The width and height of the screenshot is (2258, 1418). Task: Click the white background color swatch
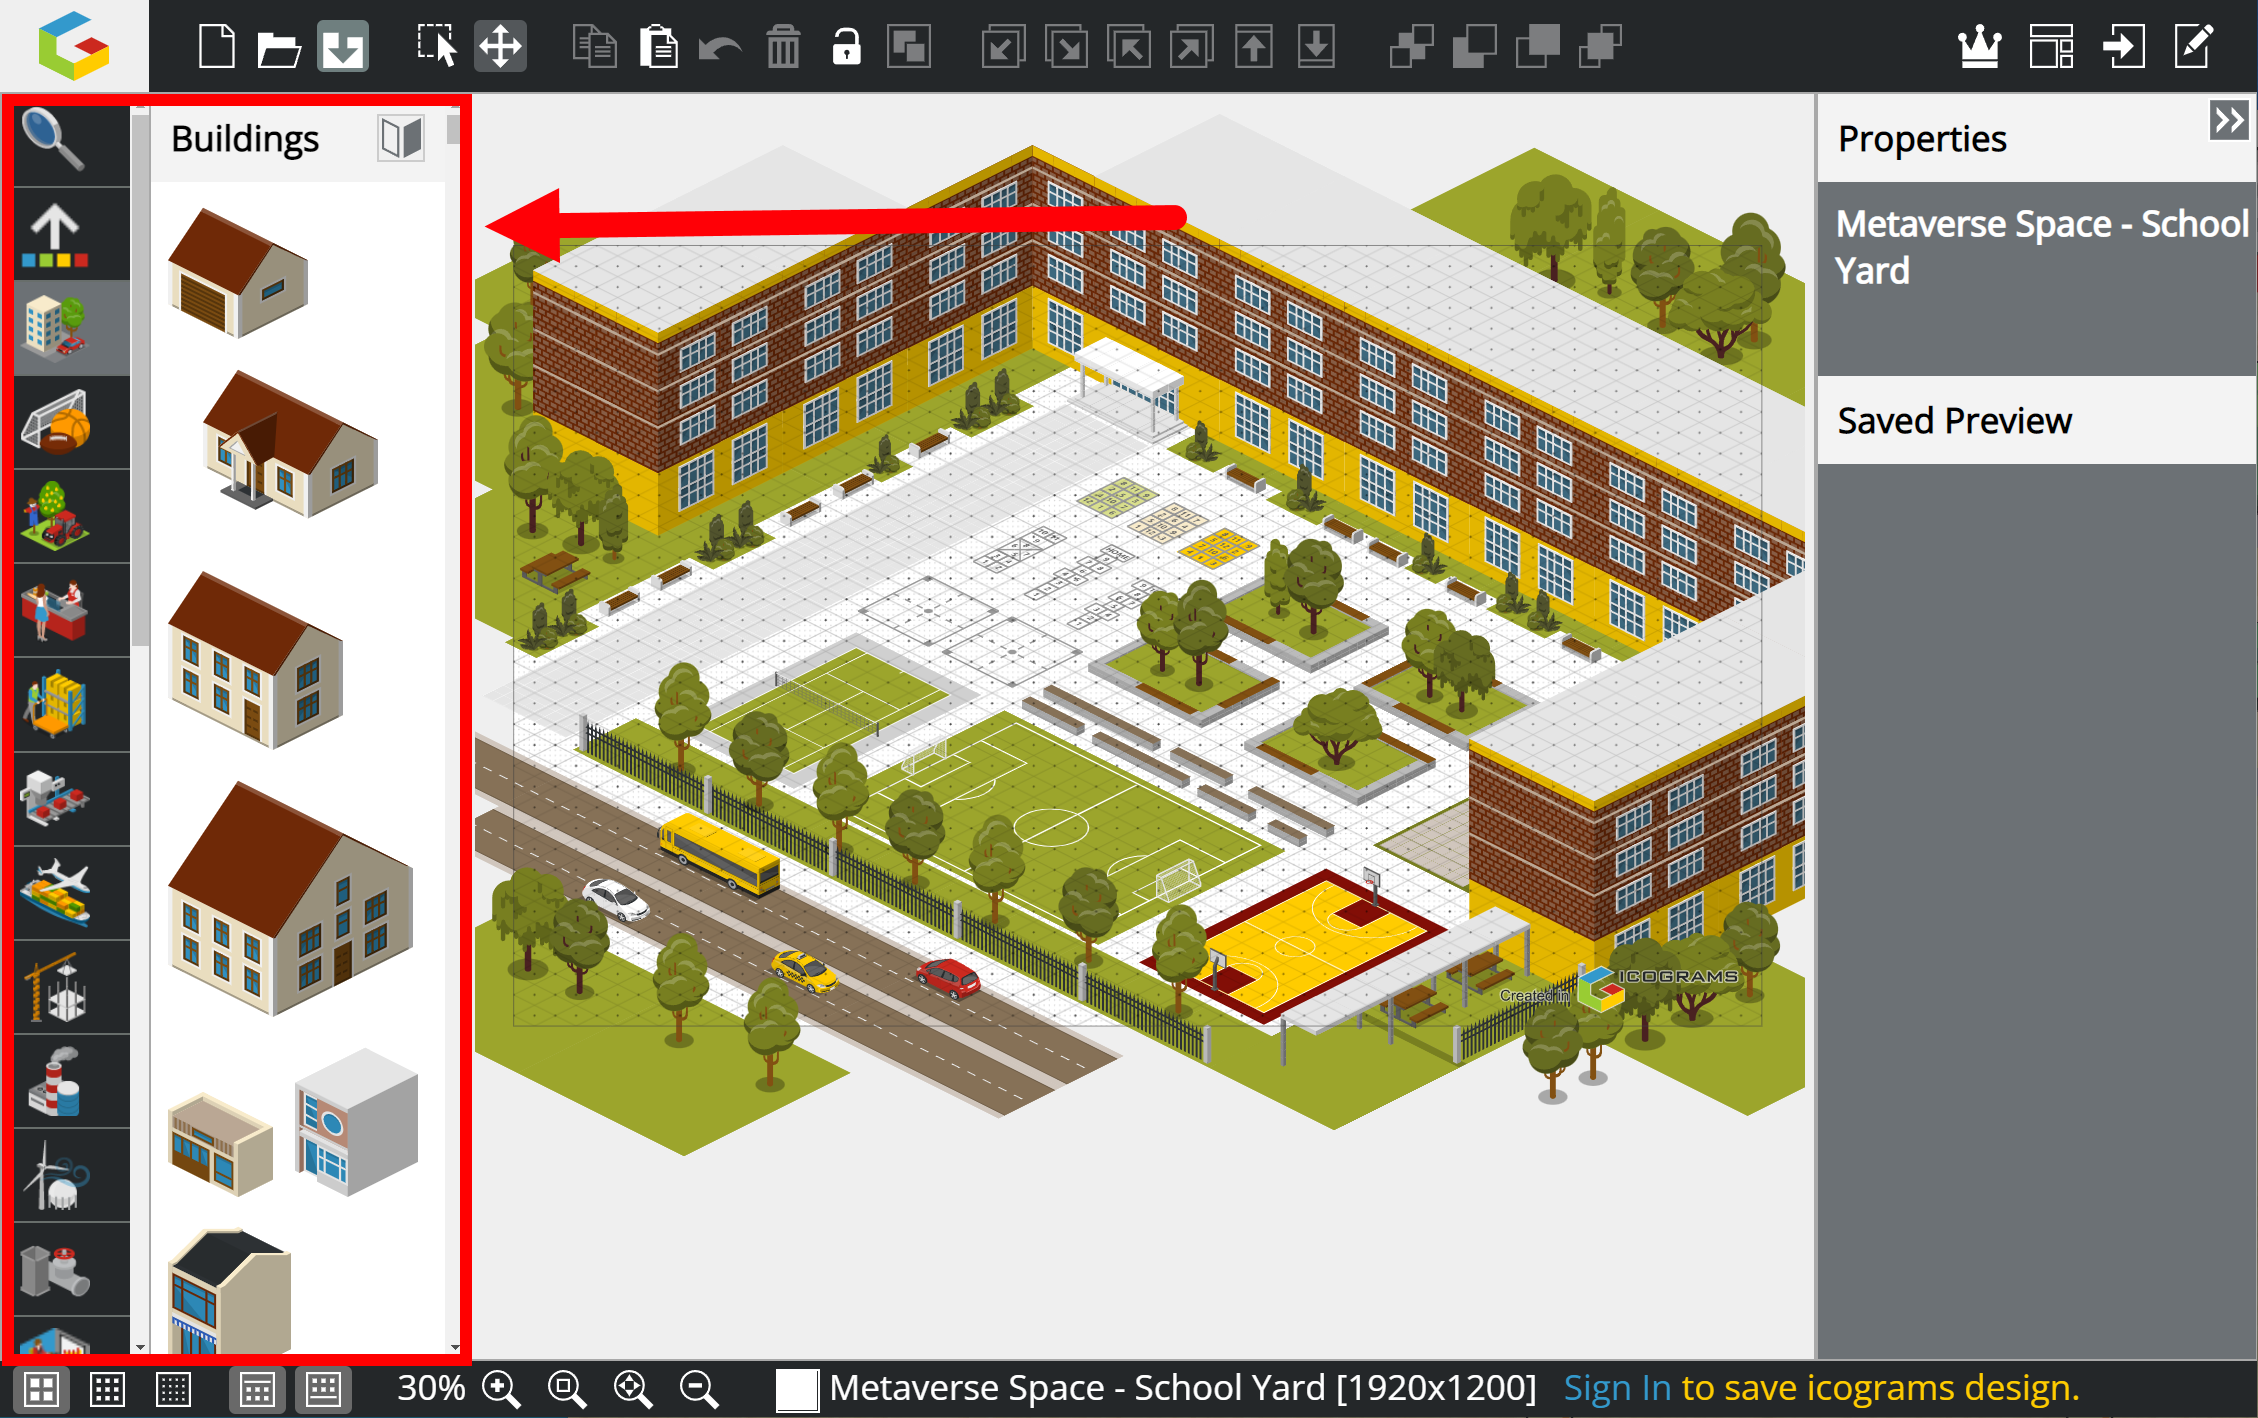coord(797,1389)
